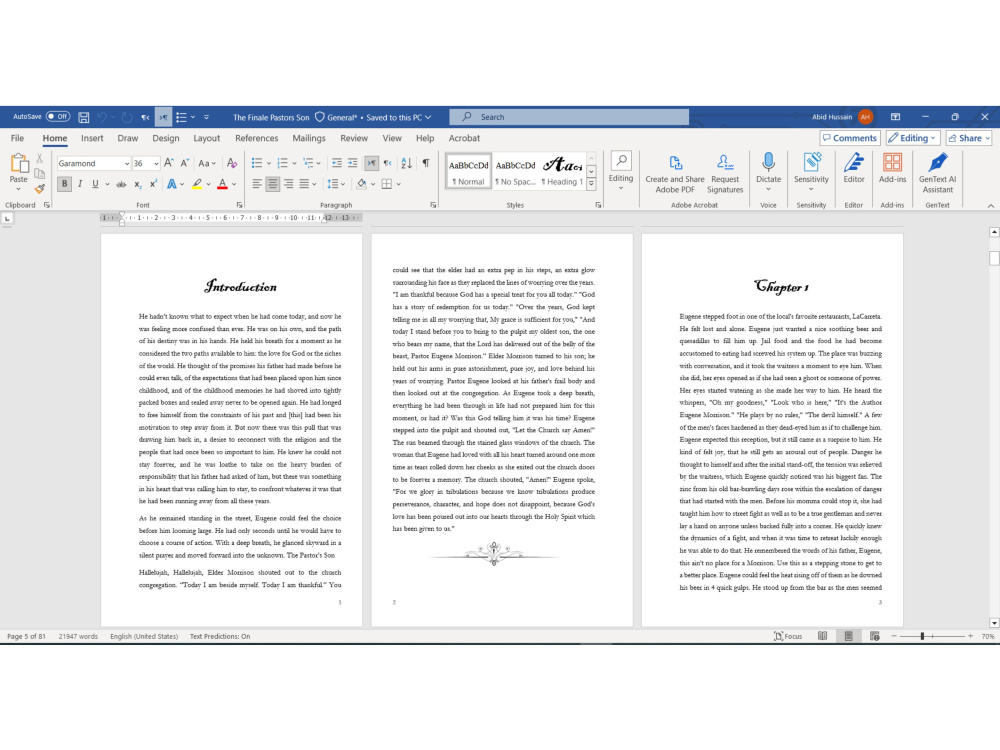Save the document with floppy icon

pos(84,117)
